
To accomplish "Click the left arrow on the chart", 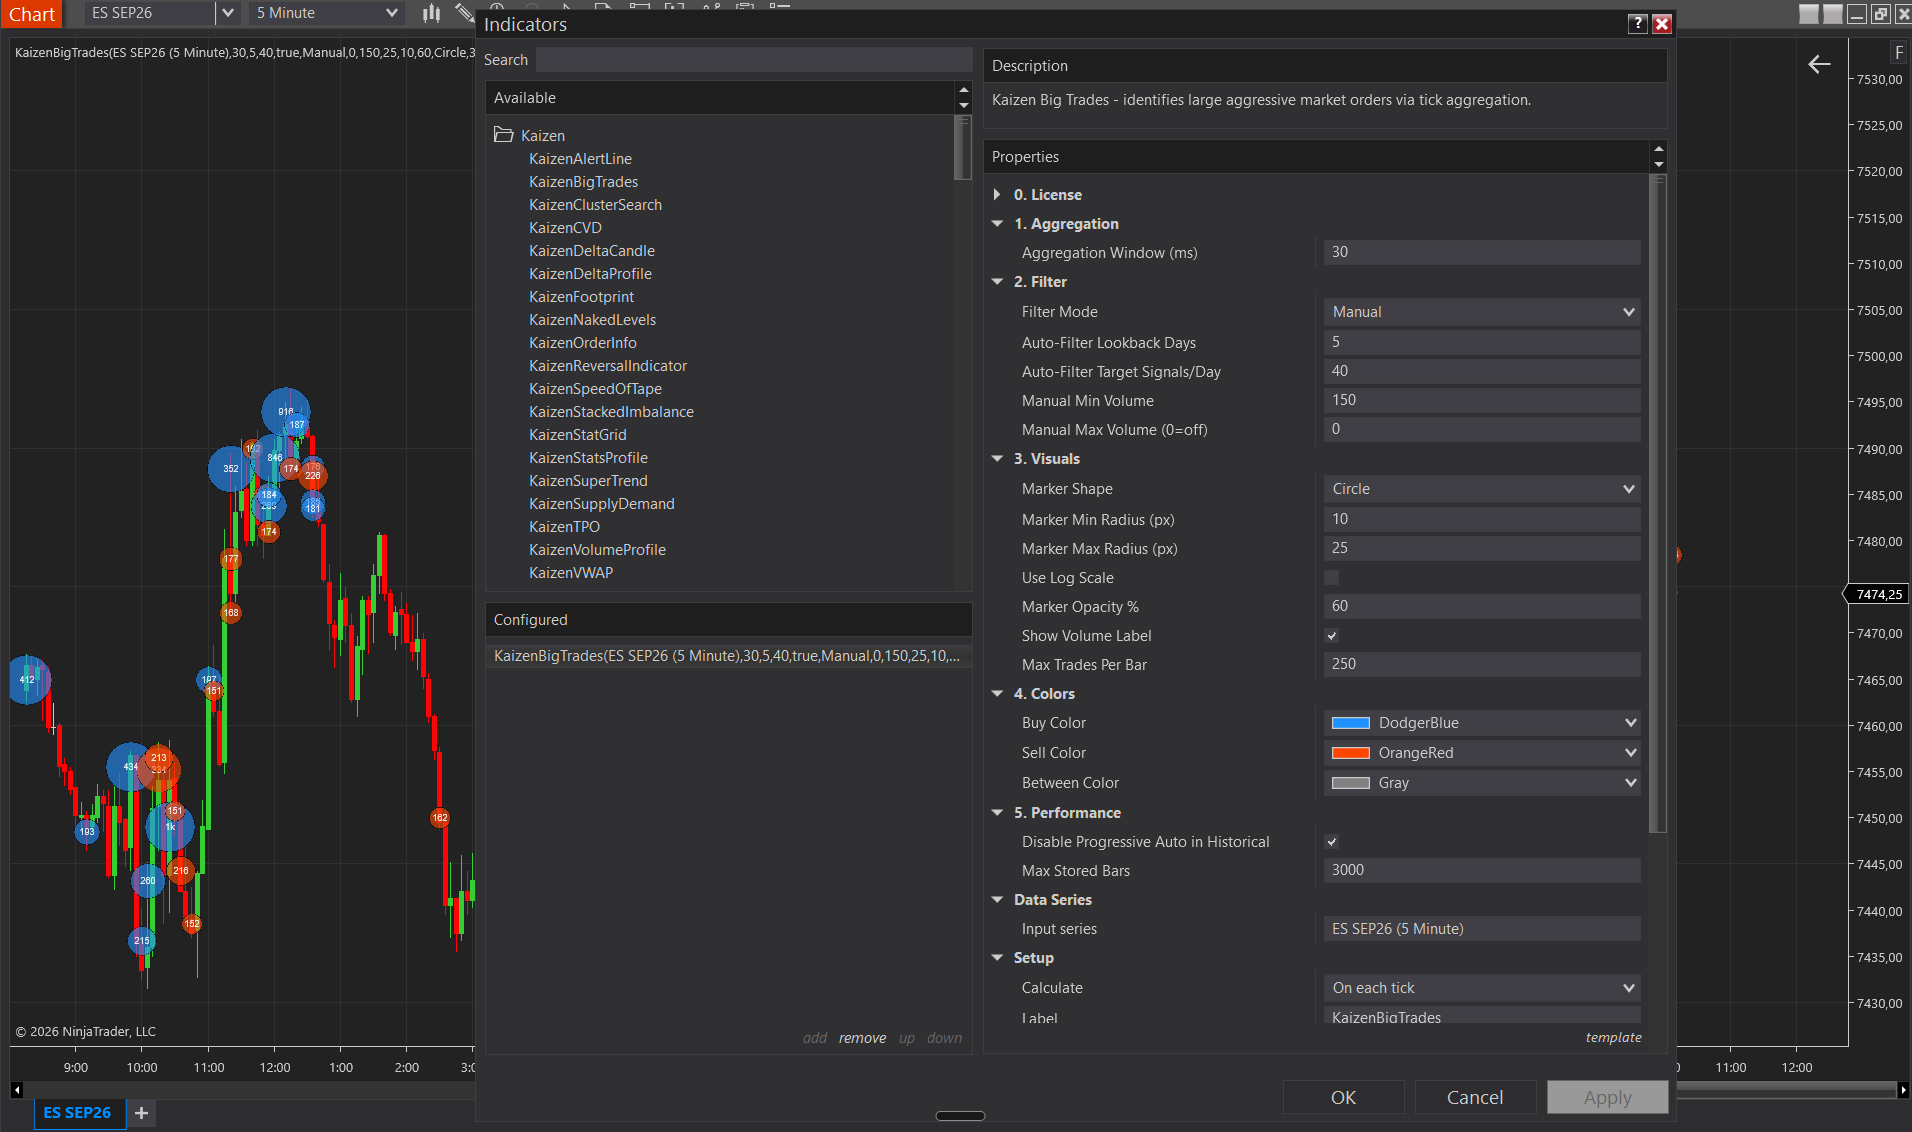I will click(1819, 65).
